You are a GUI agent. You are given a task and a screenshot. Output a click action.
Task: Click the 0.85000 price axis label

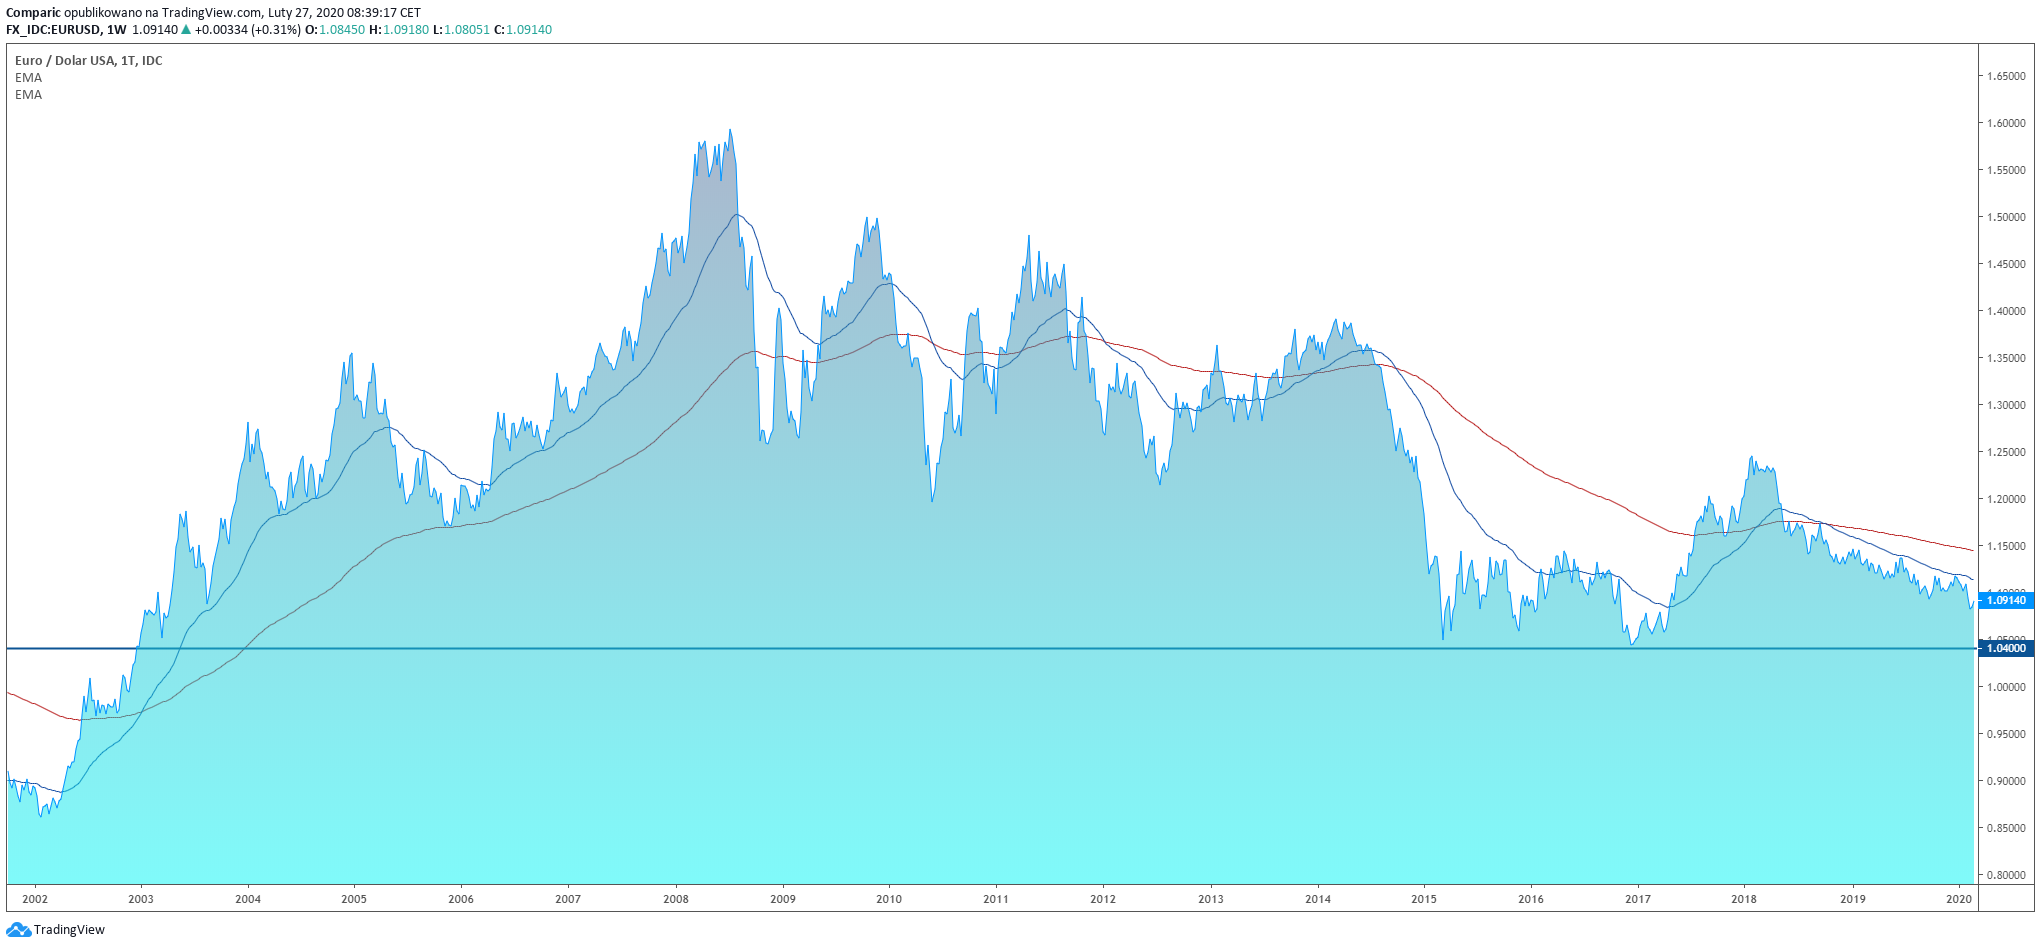[x=2006, y=828]
